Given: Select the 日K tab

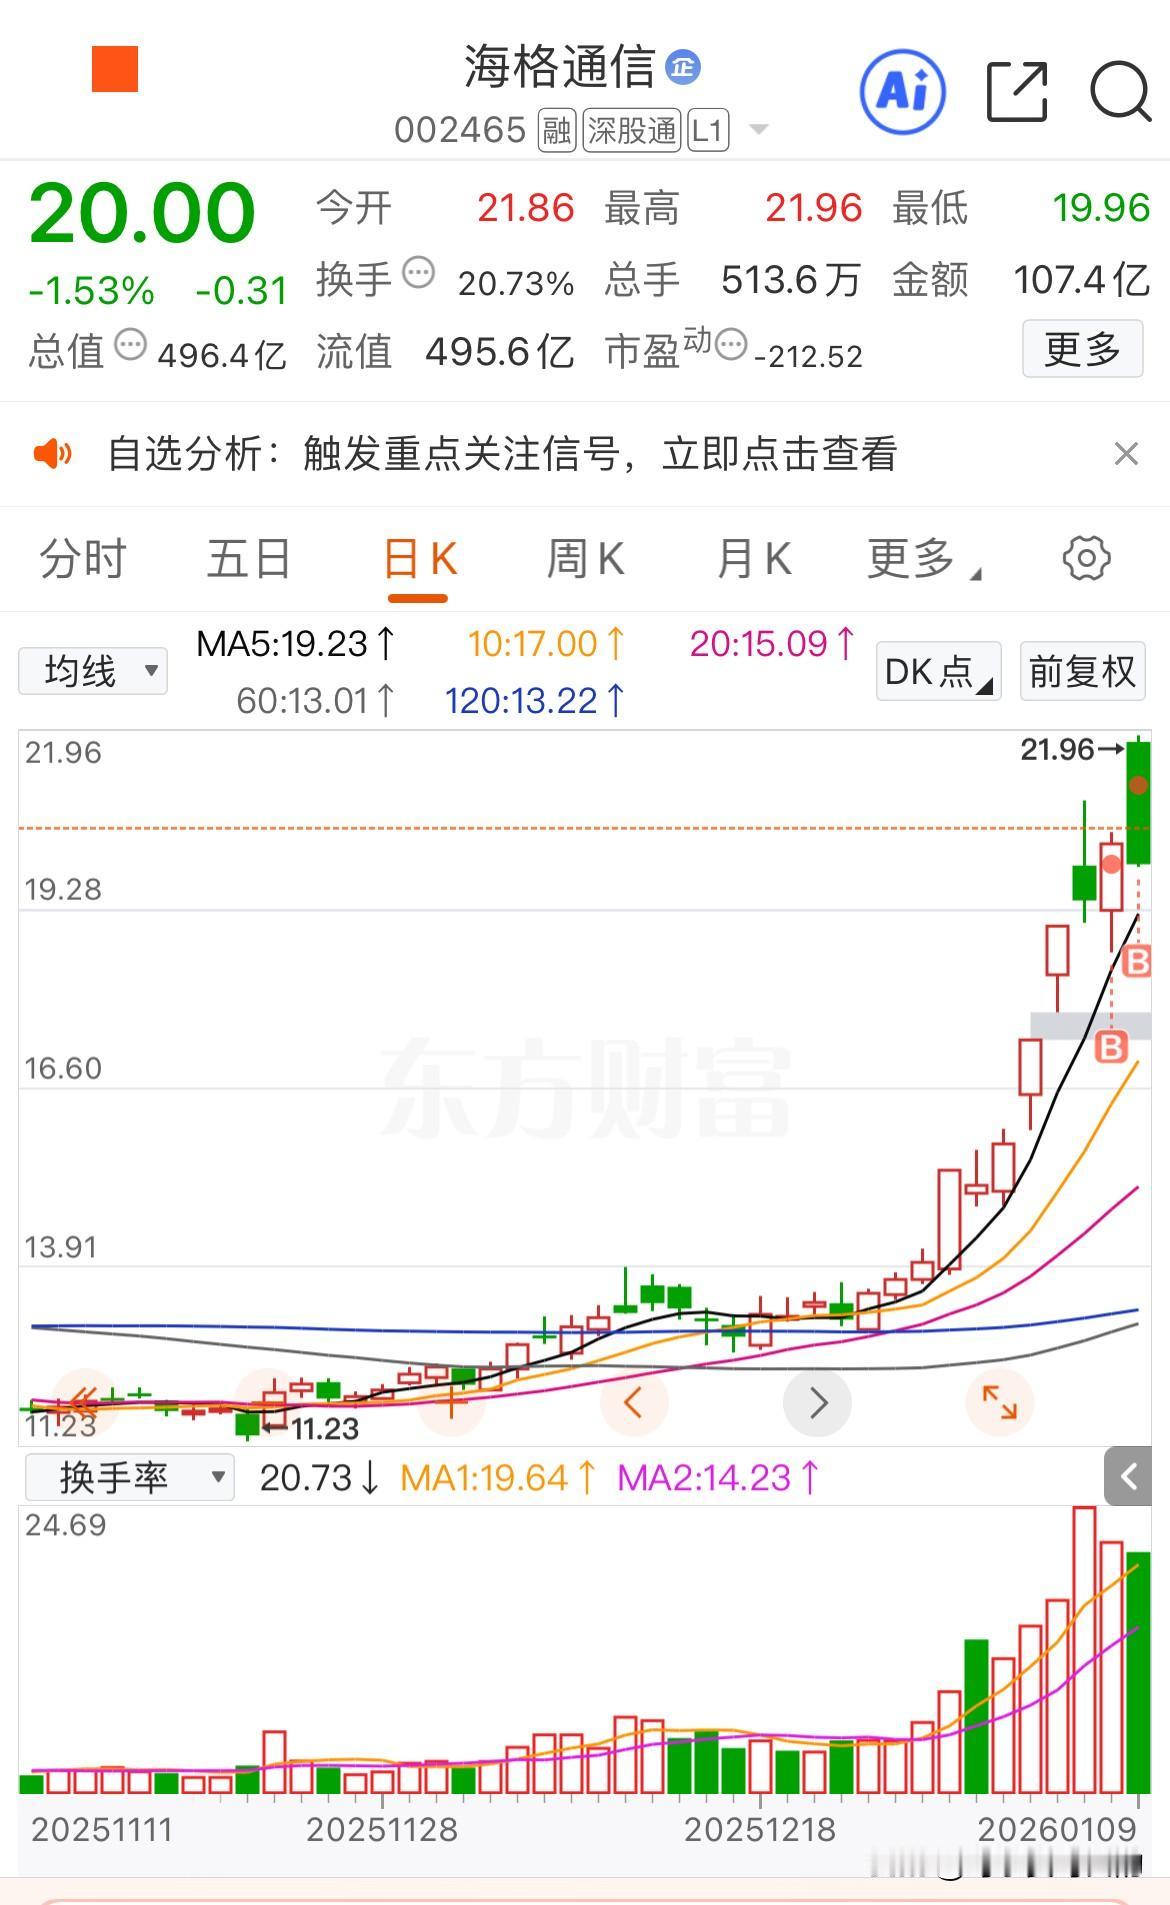Looking at the screenshot, I should [x=420, y=558].
